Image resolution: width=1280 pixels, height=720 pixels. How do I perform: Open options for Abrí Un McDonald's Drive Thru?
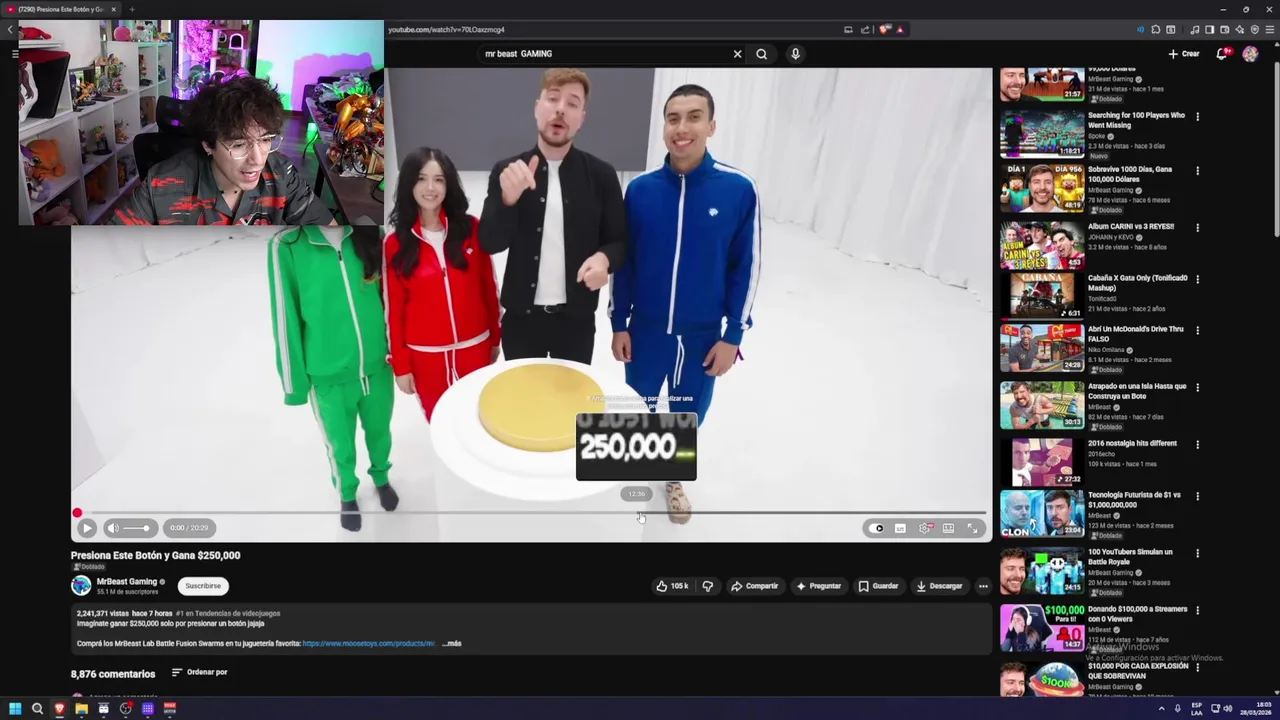coord(1197,330)
